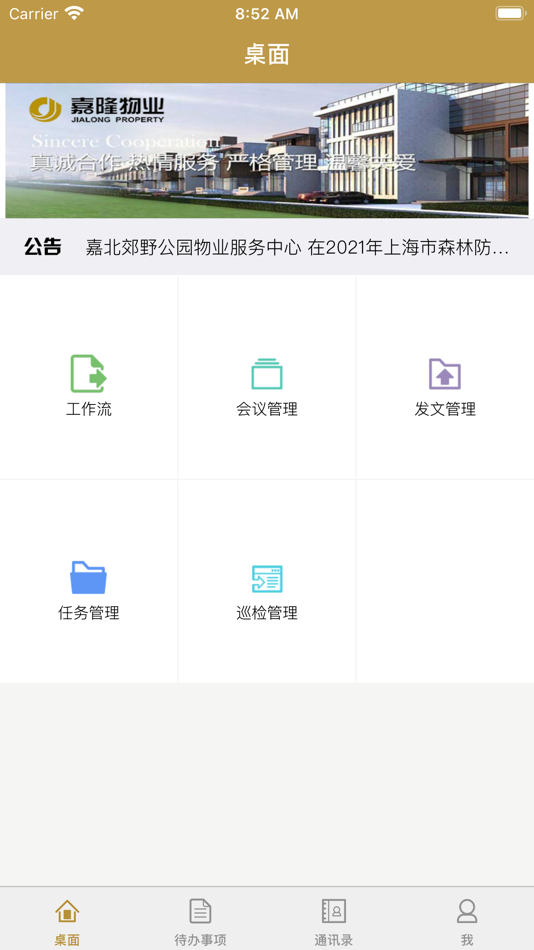
Task: Select the 桌面 tab label
Action: [x=67, y=940]
